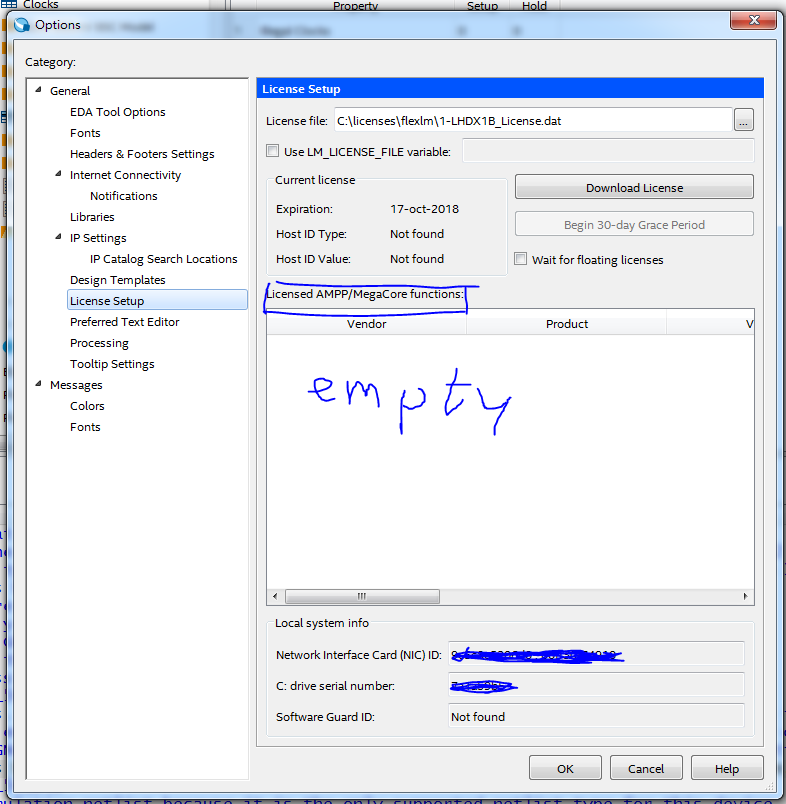Select Internet Connectivity category
Viewport: 786px width, 804px height.
125,175
